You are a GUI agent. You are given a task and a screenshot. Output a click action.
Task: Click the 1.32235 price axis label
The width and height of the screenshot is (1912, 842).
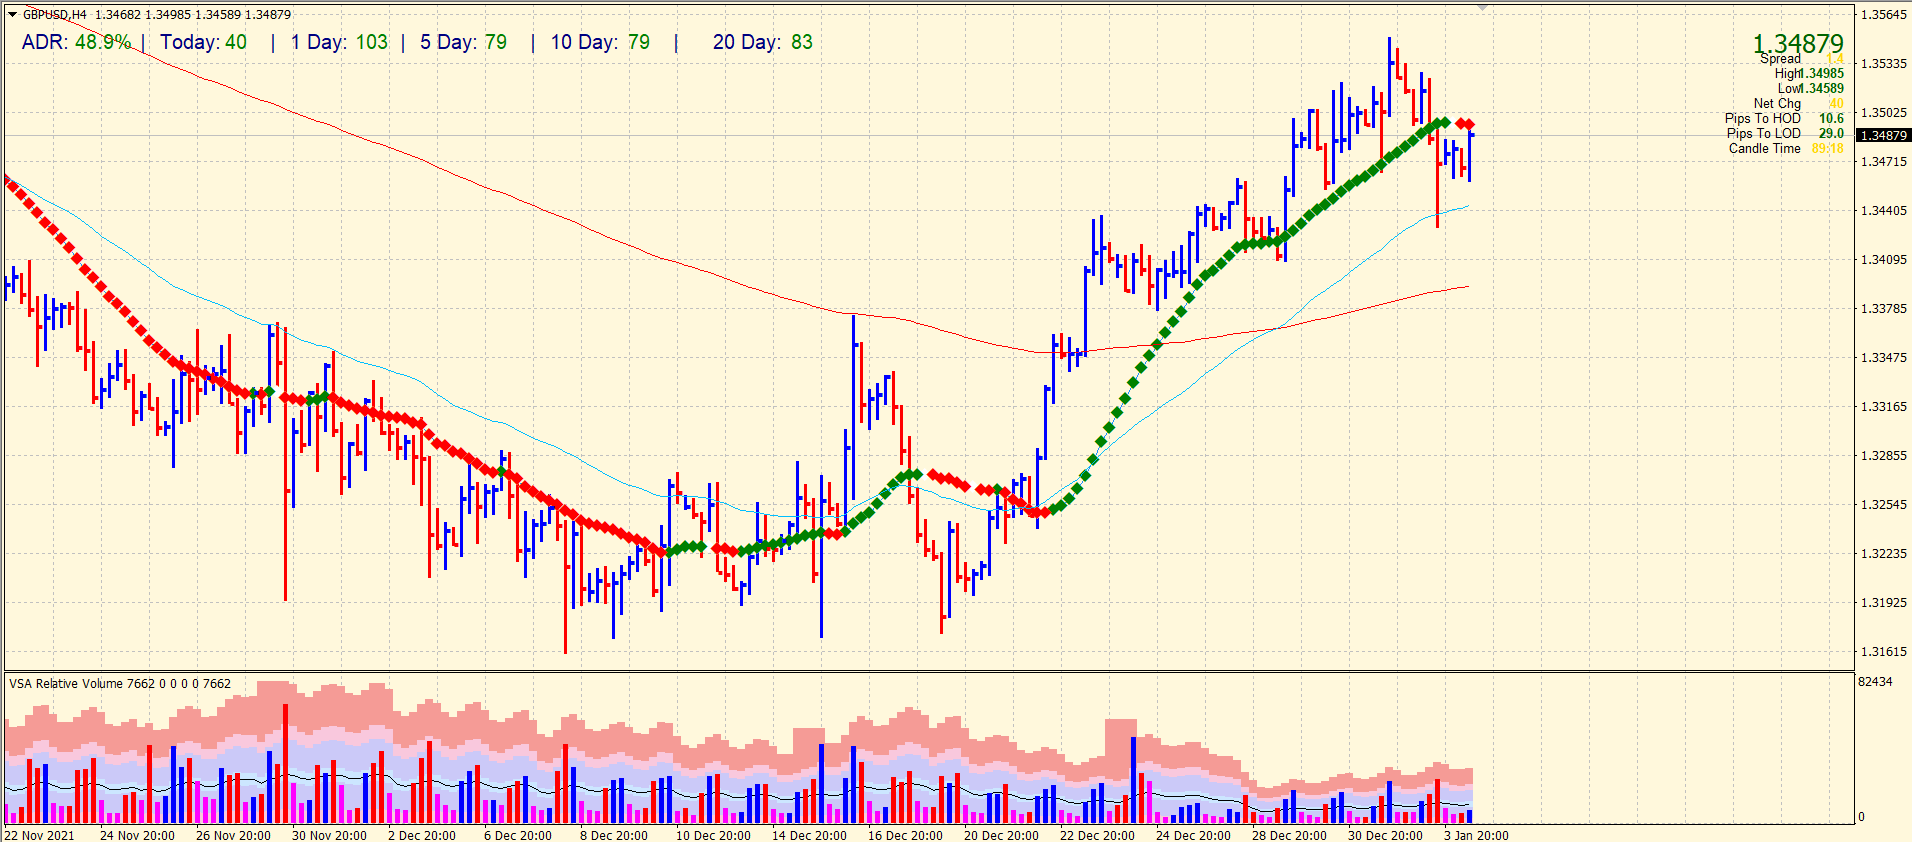(x=1884, y=554)
